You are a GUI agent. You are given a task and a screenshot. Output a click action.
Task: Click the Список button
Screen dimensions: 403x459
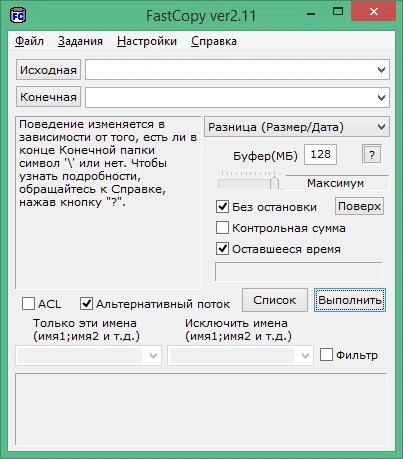click(x=275, y=300)
